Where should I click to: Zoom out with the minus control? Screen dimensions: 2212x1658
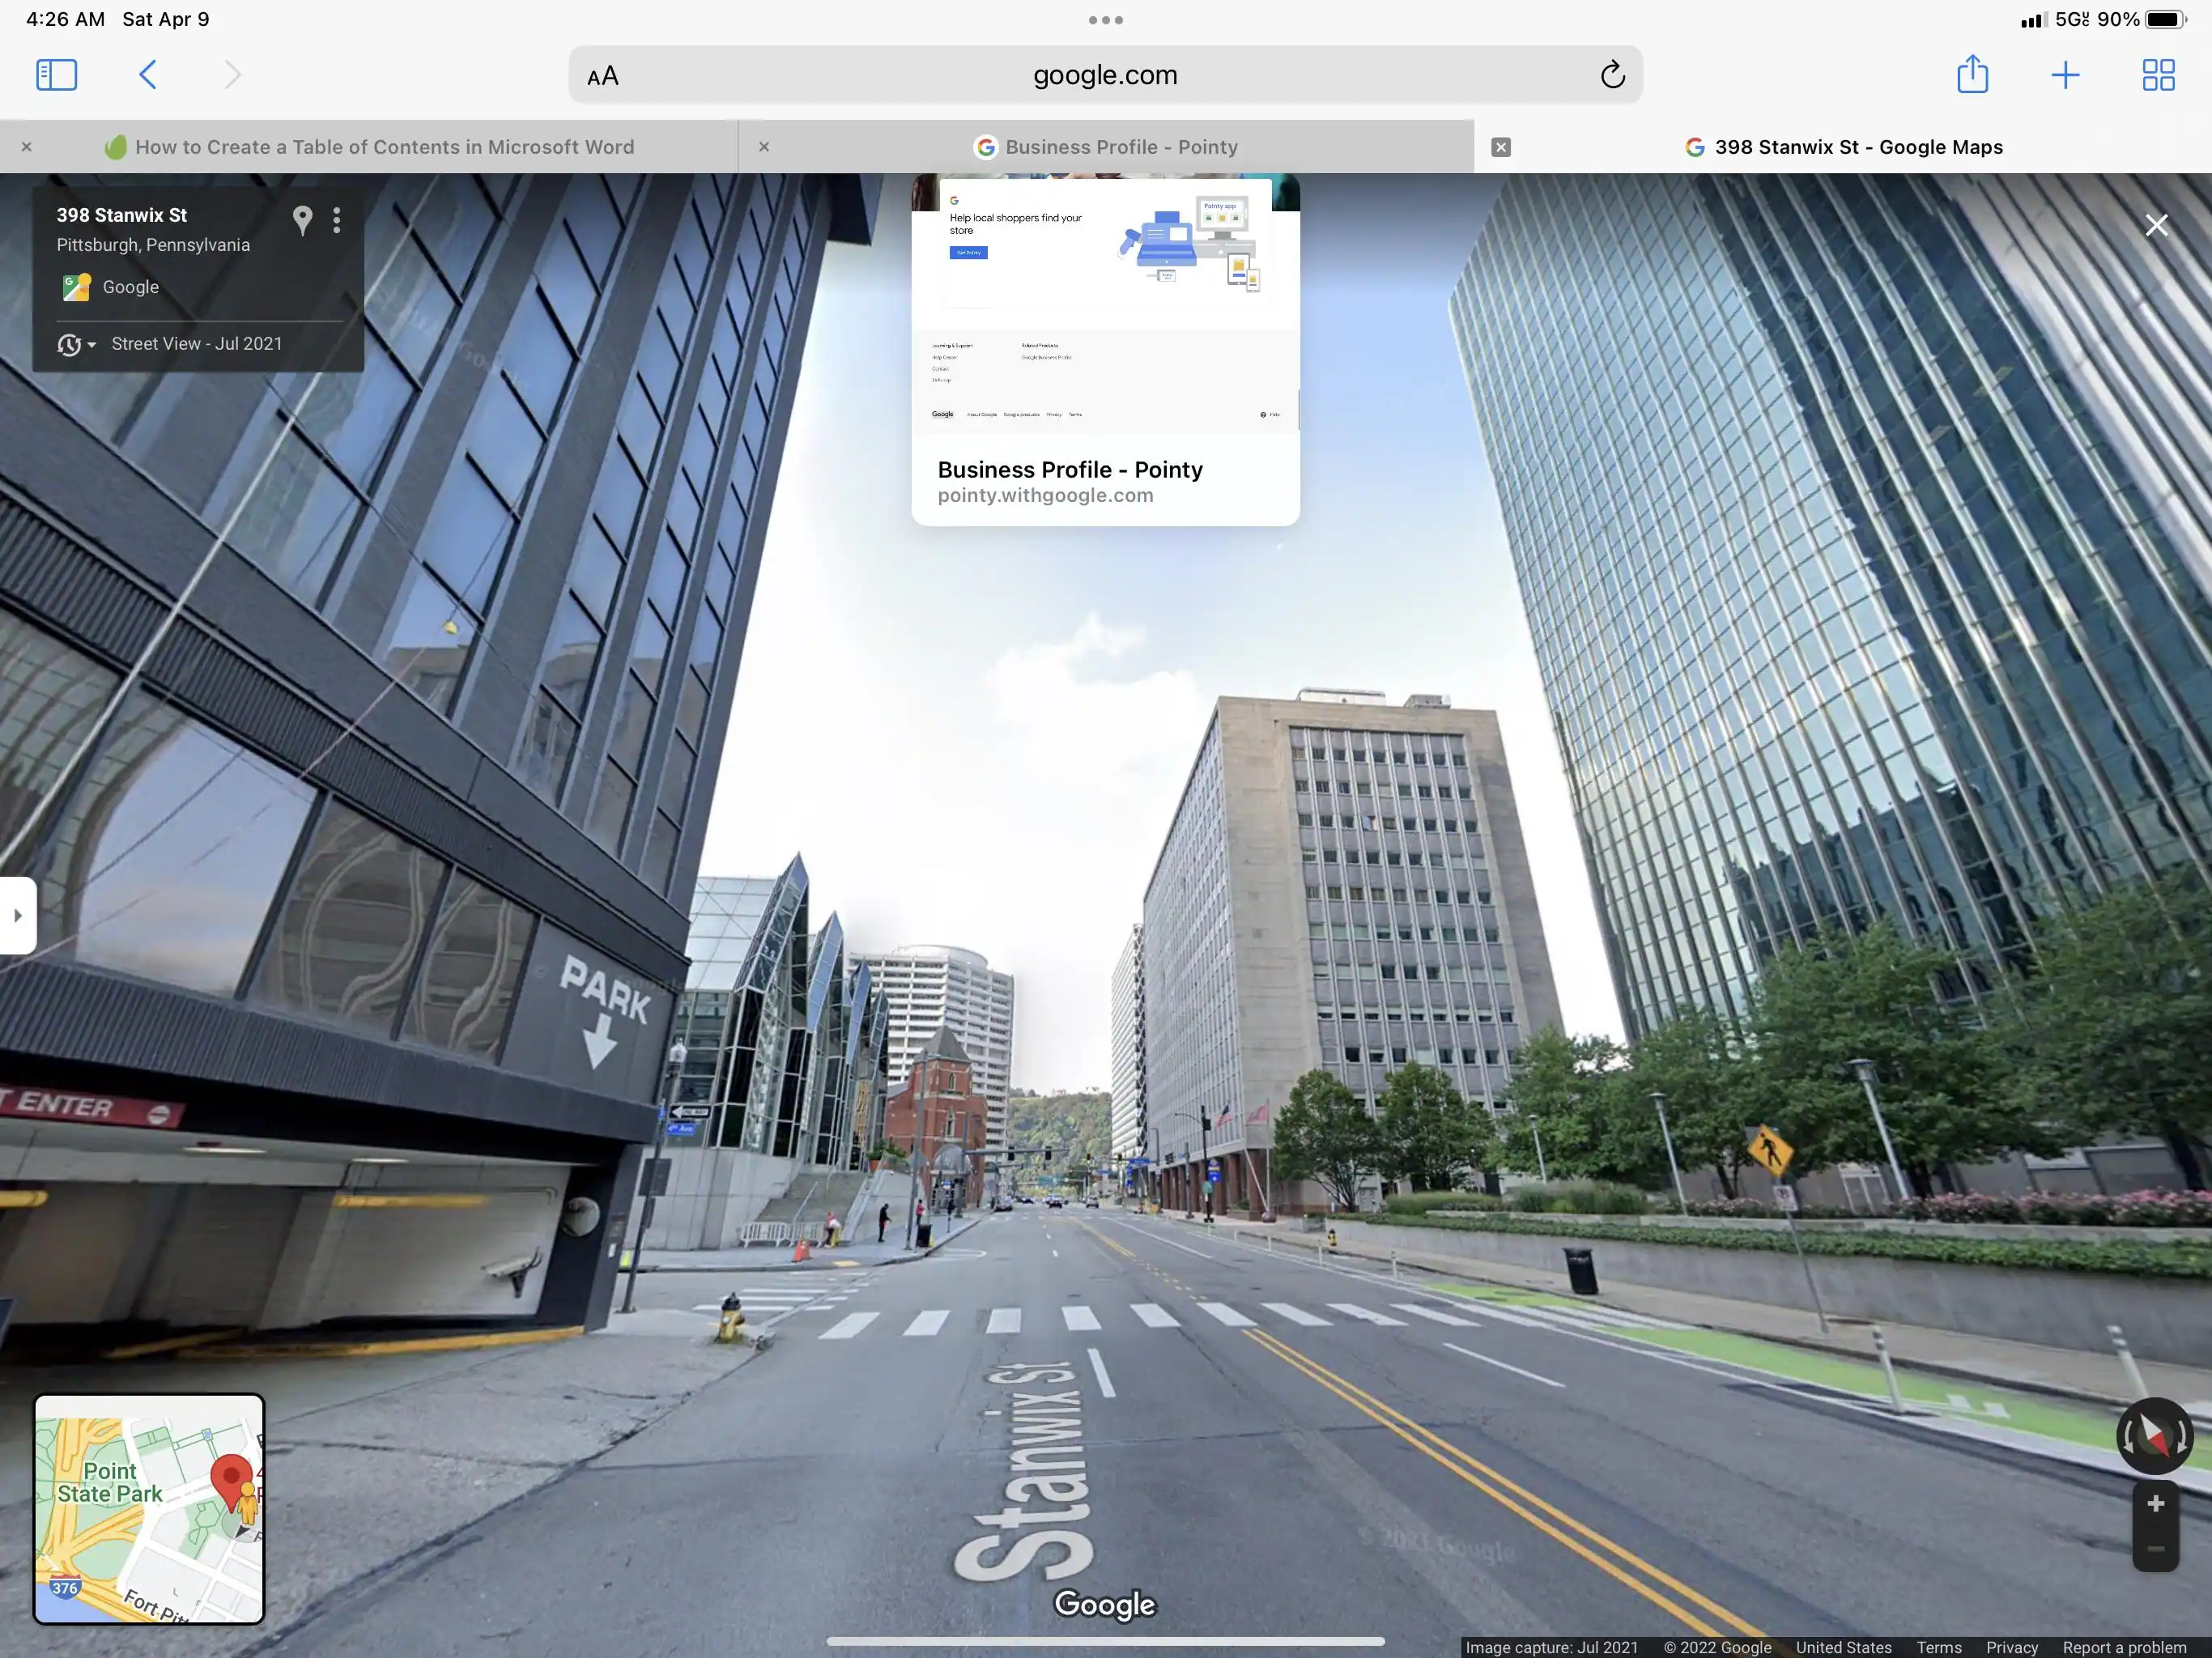(x=2155, y=1549)
